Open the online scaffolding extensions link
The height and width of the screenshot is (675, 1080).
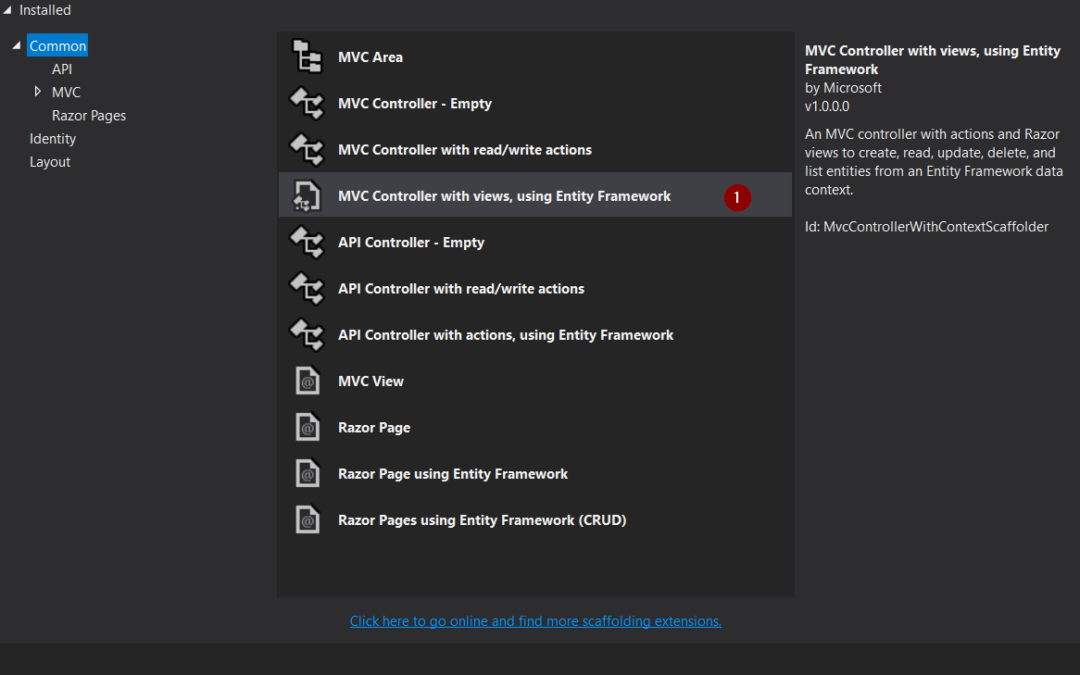tap(535, 621)
